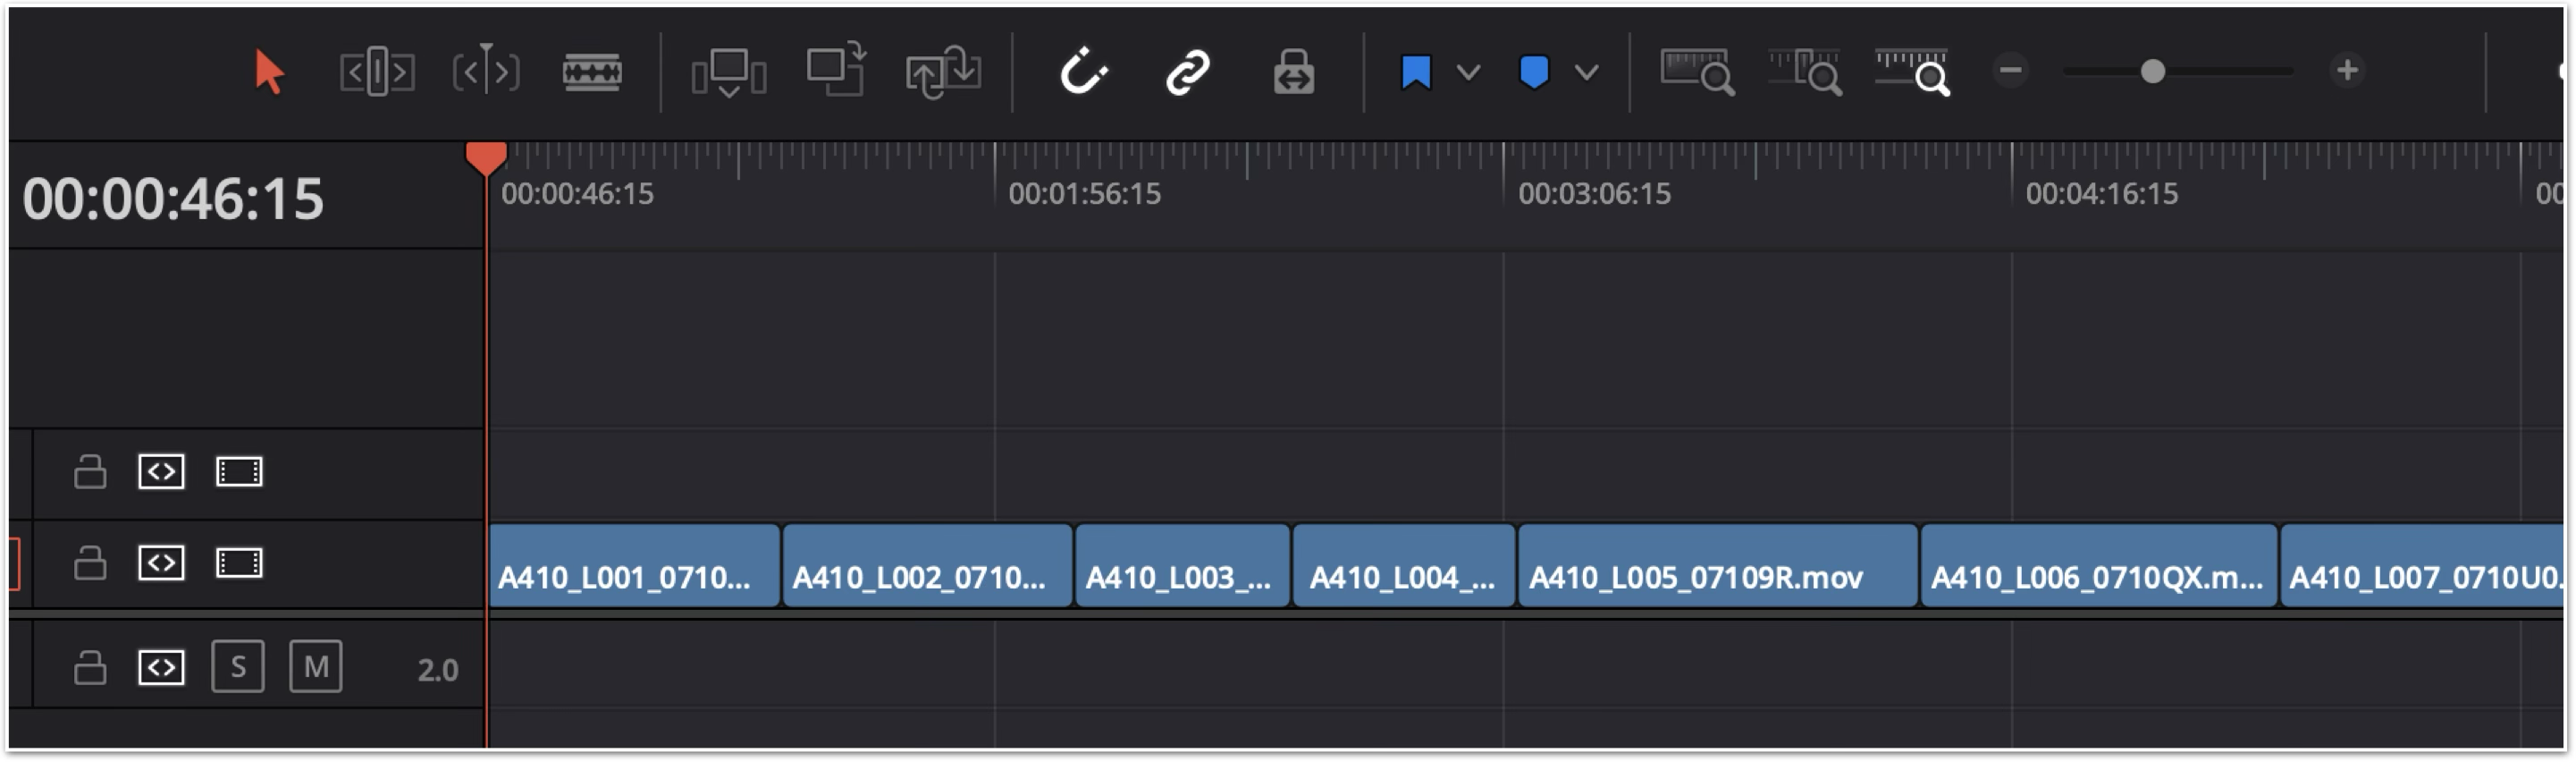Click the Replace Clip icon
The image size is (2576, 762).
[x=943, y=72]
